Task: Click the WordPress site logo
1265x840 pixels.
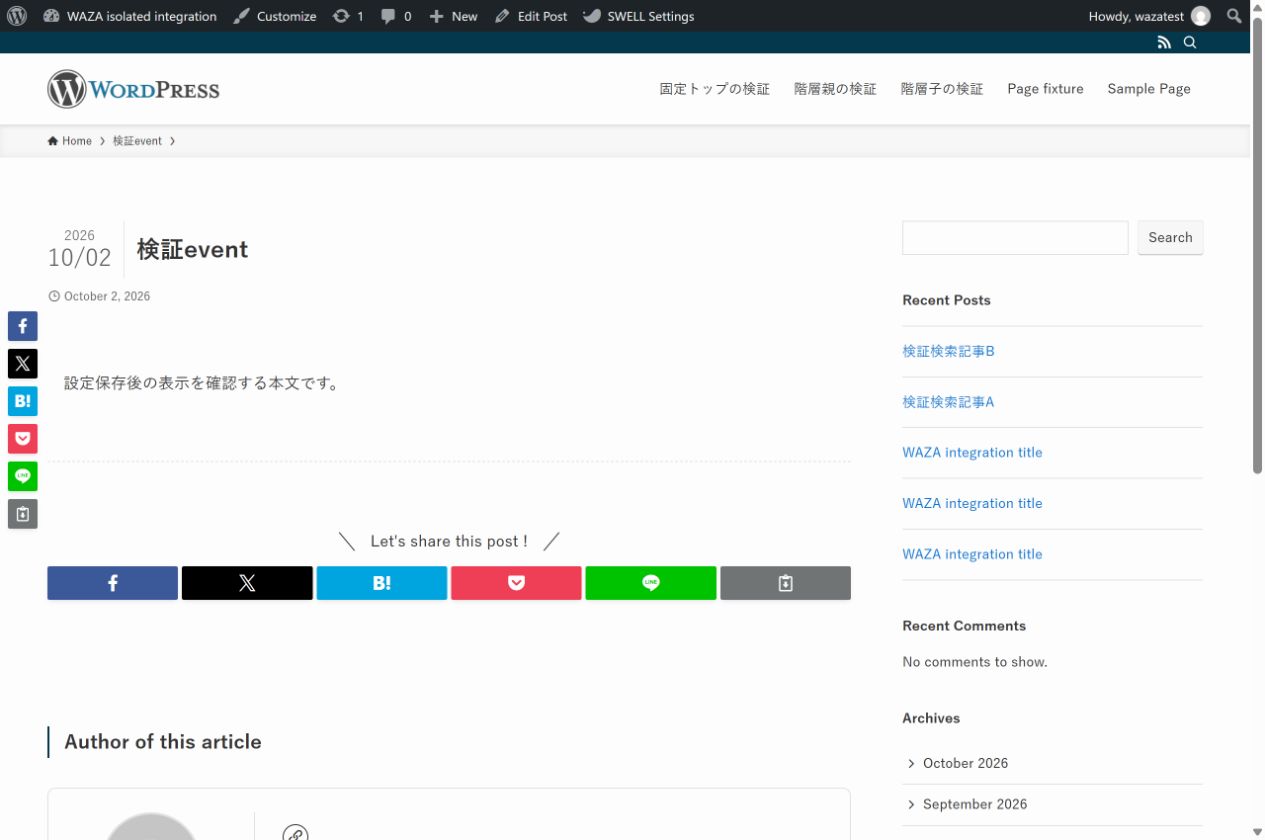Action: point(133,89)
